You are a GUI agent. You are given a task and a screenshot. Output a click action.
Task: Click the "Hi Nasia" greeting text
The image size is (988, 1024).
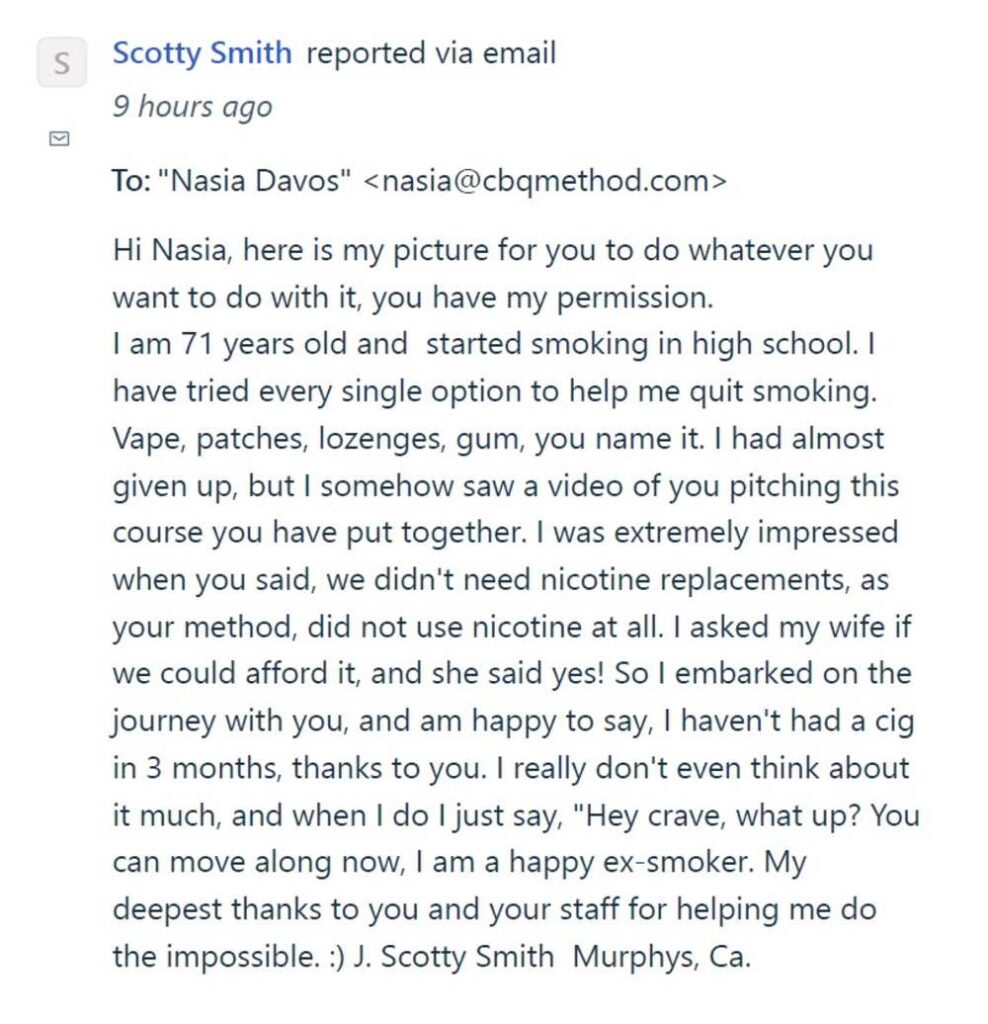click(x=168, y=249)
